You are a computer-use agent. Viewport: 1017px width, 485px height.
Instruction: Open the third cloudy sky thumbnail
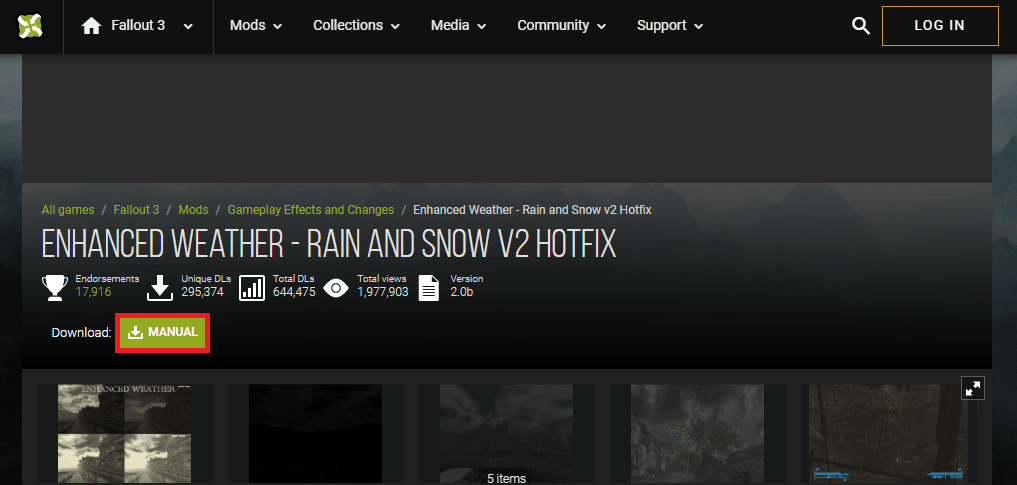tap(506, 434)
